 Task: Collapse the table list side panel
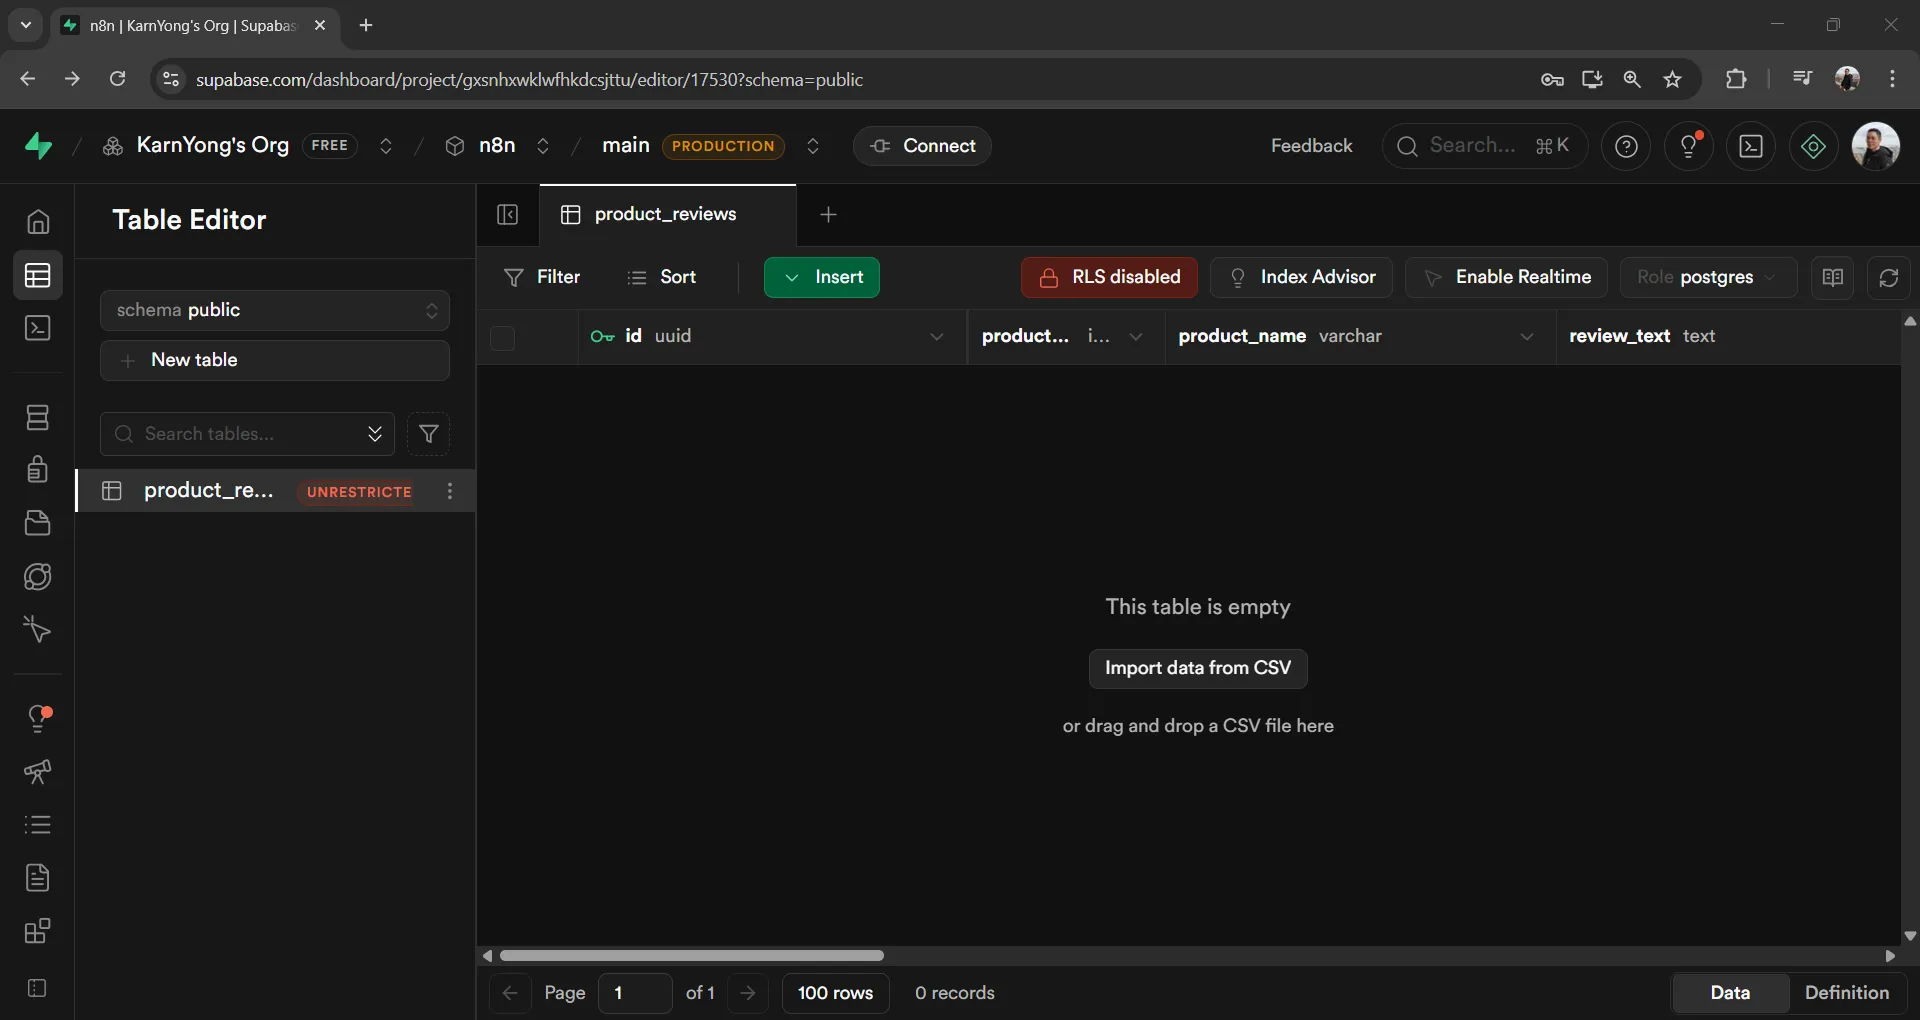click(508, 215)
